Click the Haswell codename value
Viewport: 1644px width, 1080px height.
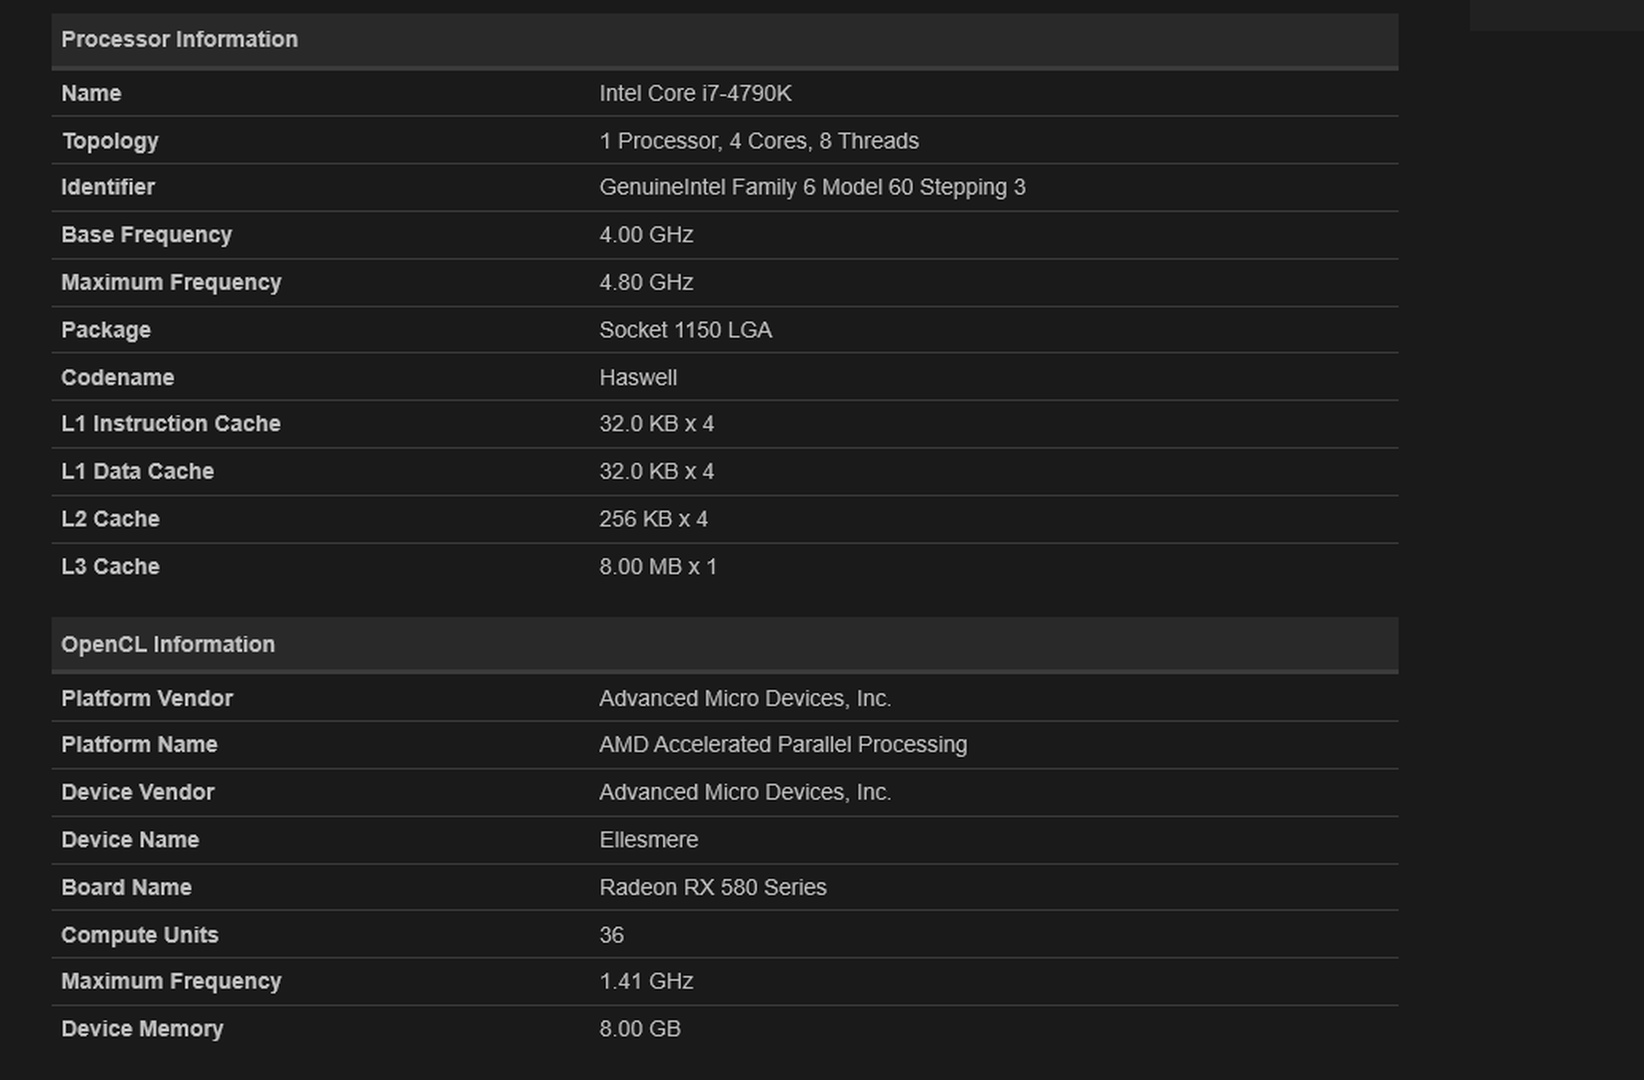638,378
